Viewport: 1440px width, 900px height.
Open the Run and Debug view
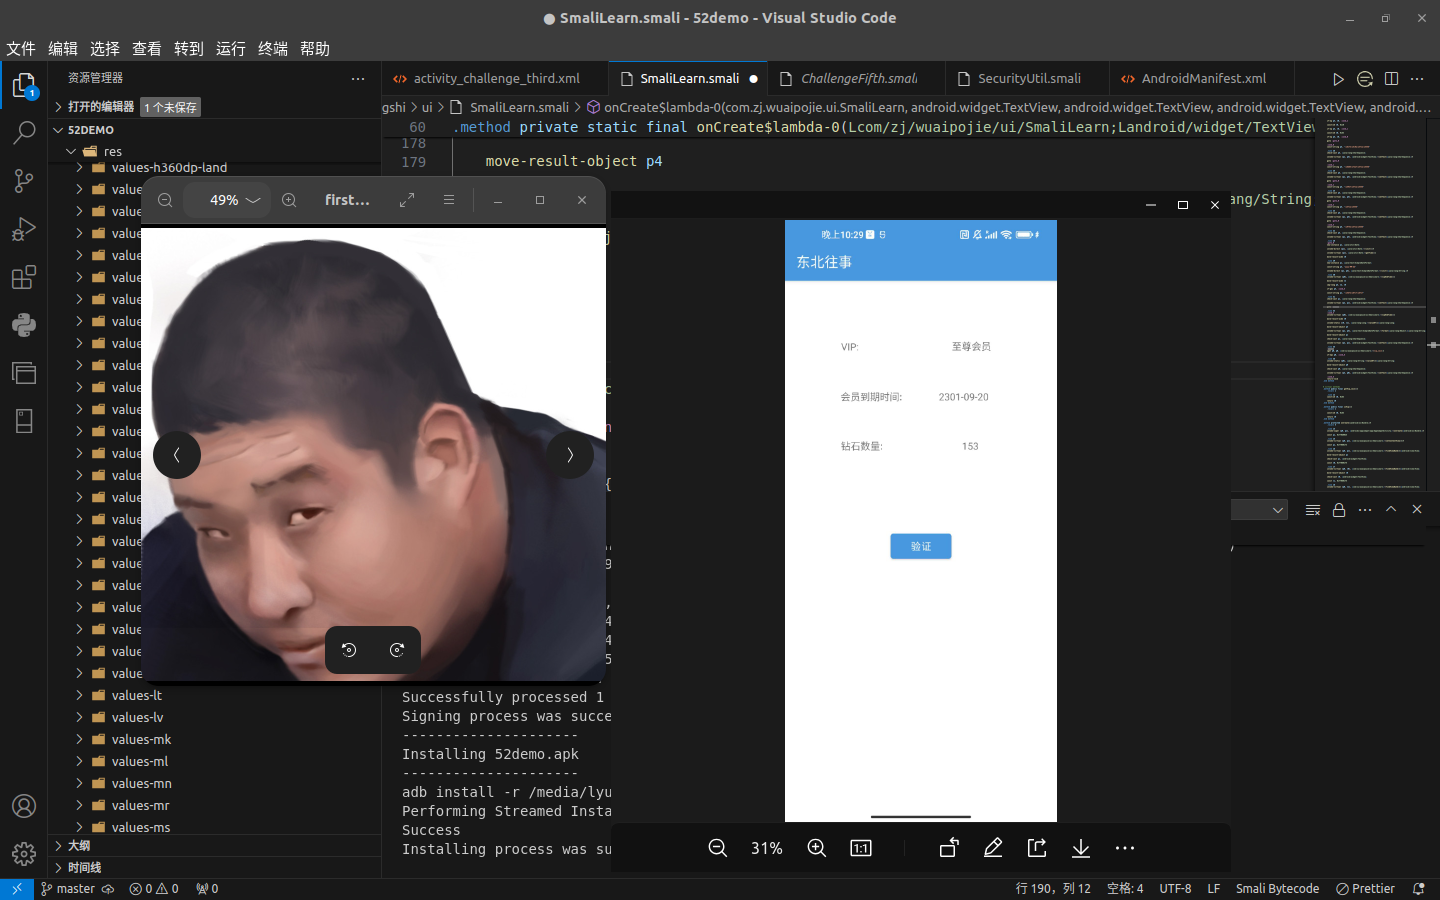(x=24, y=229)
